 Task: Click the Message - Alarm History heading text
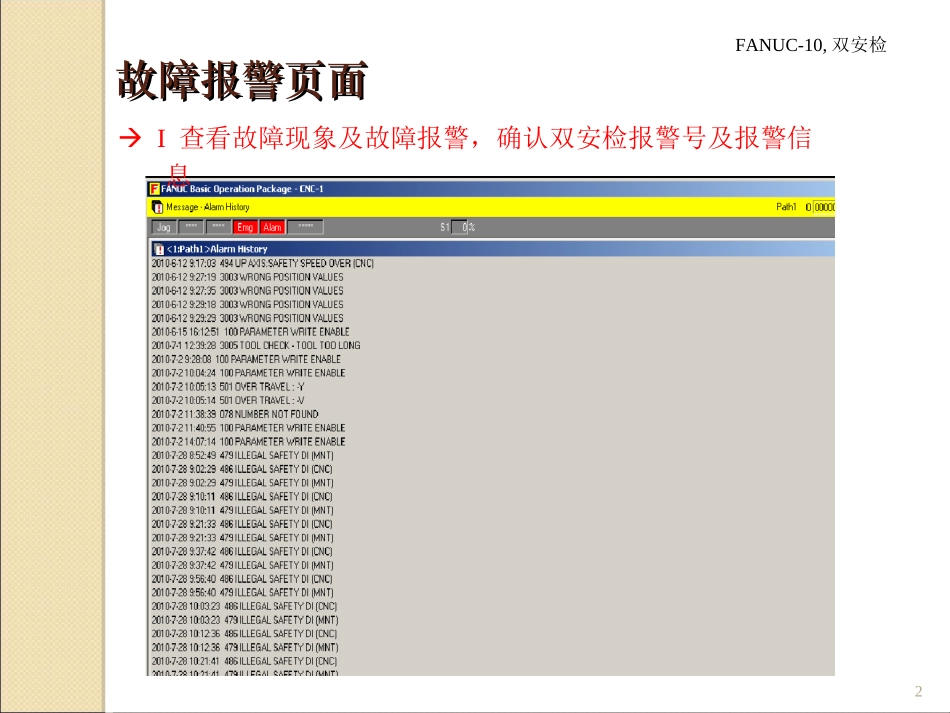pos(208,207)
